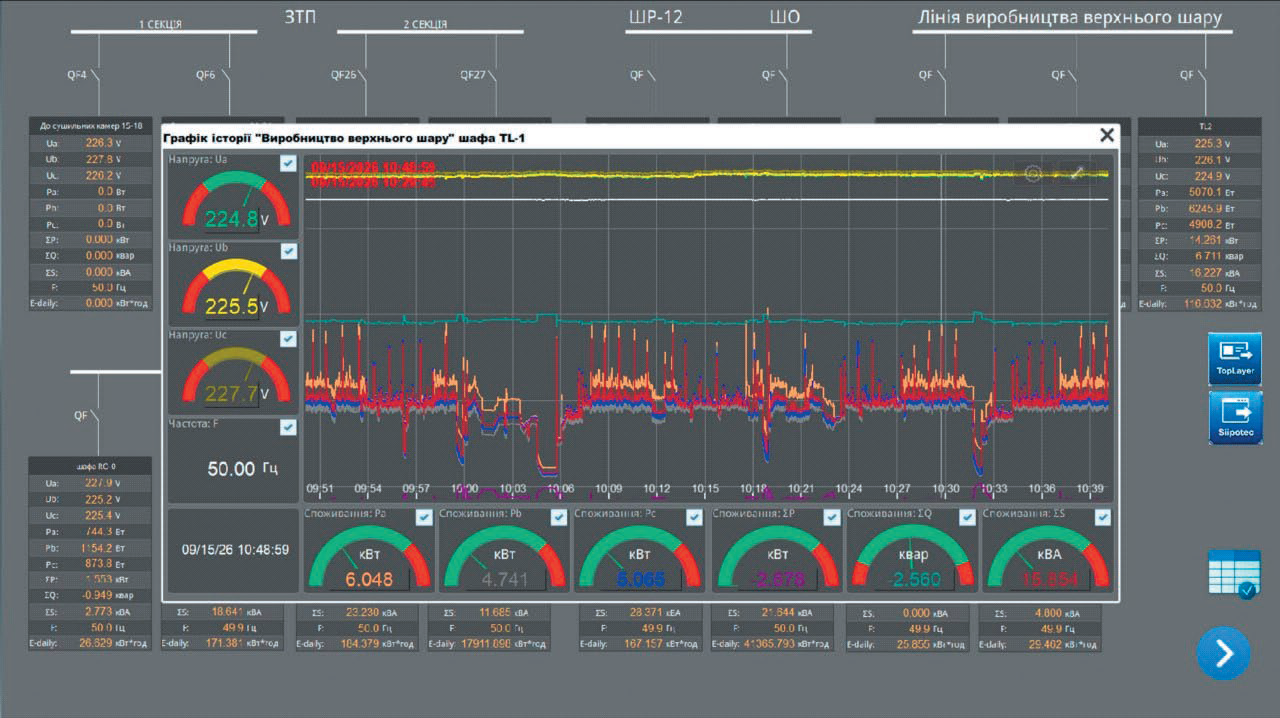Toggle the Споживання: ΣS checkbox
Image resolution: width=1280 pixels, height=718 pixels.
pyautogui.click(x=1102, y=517)
